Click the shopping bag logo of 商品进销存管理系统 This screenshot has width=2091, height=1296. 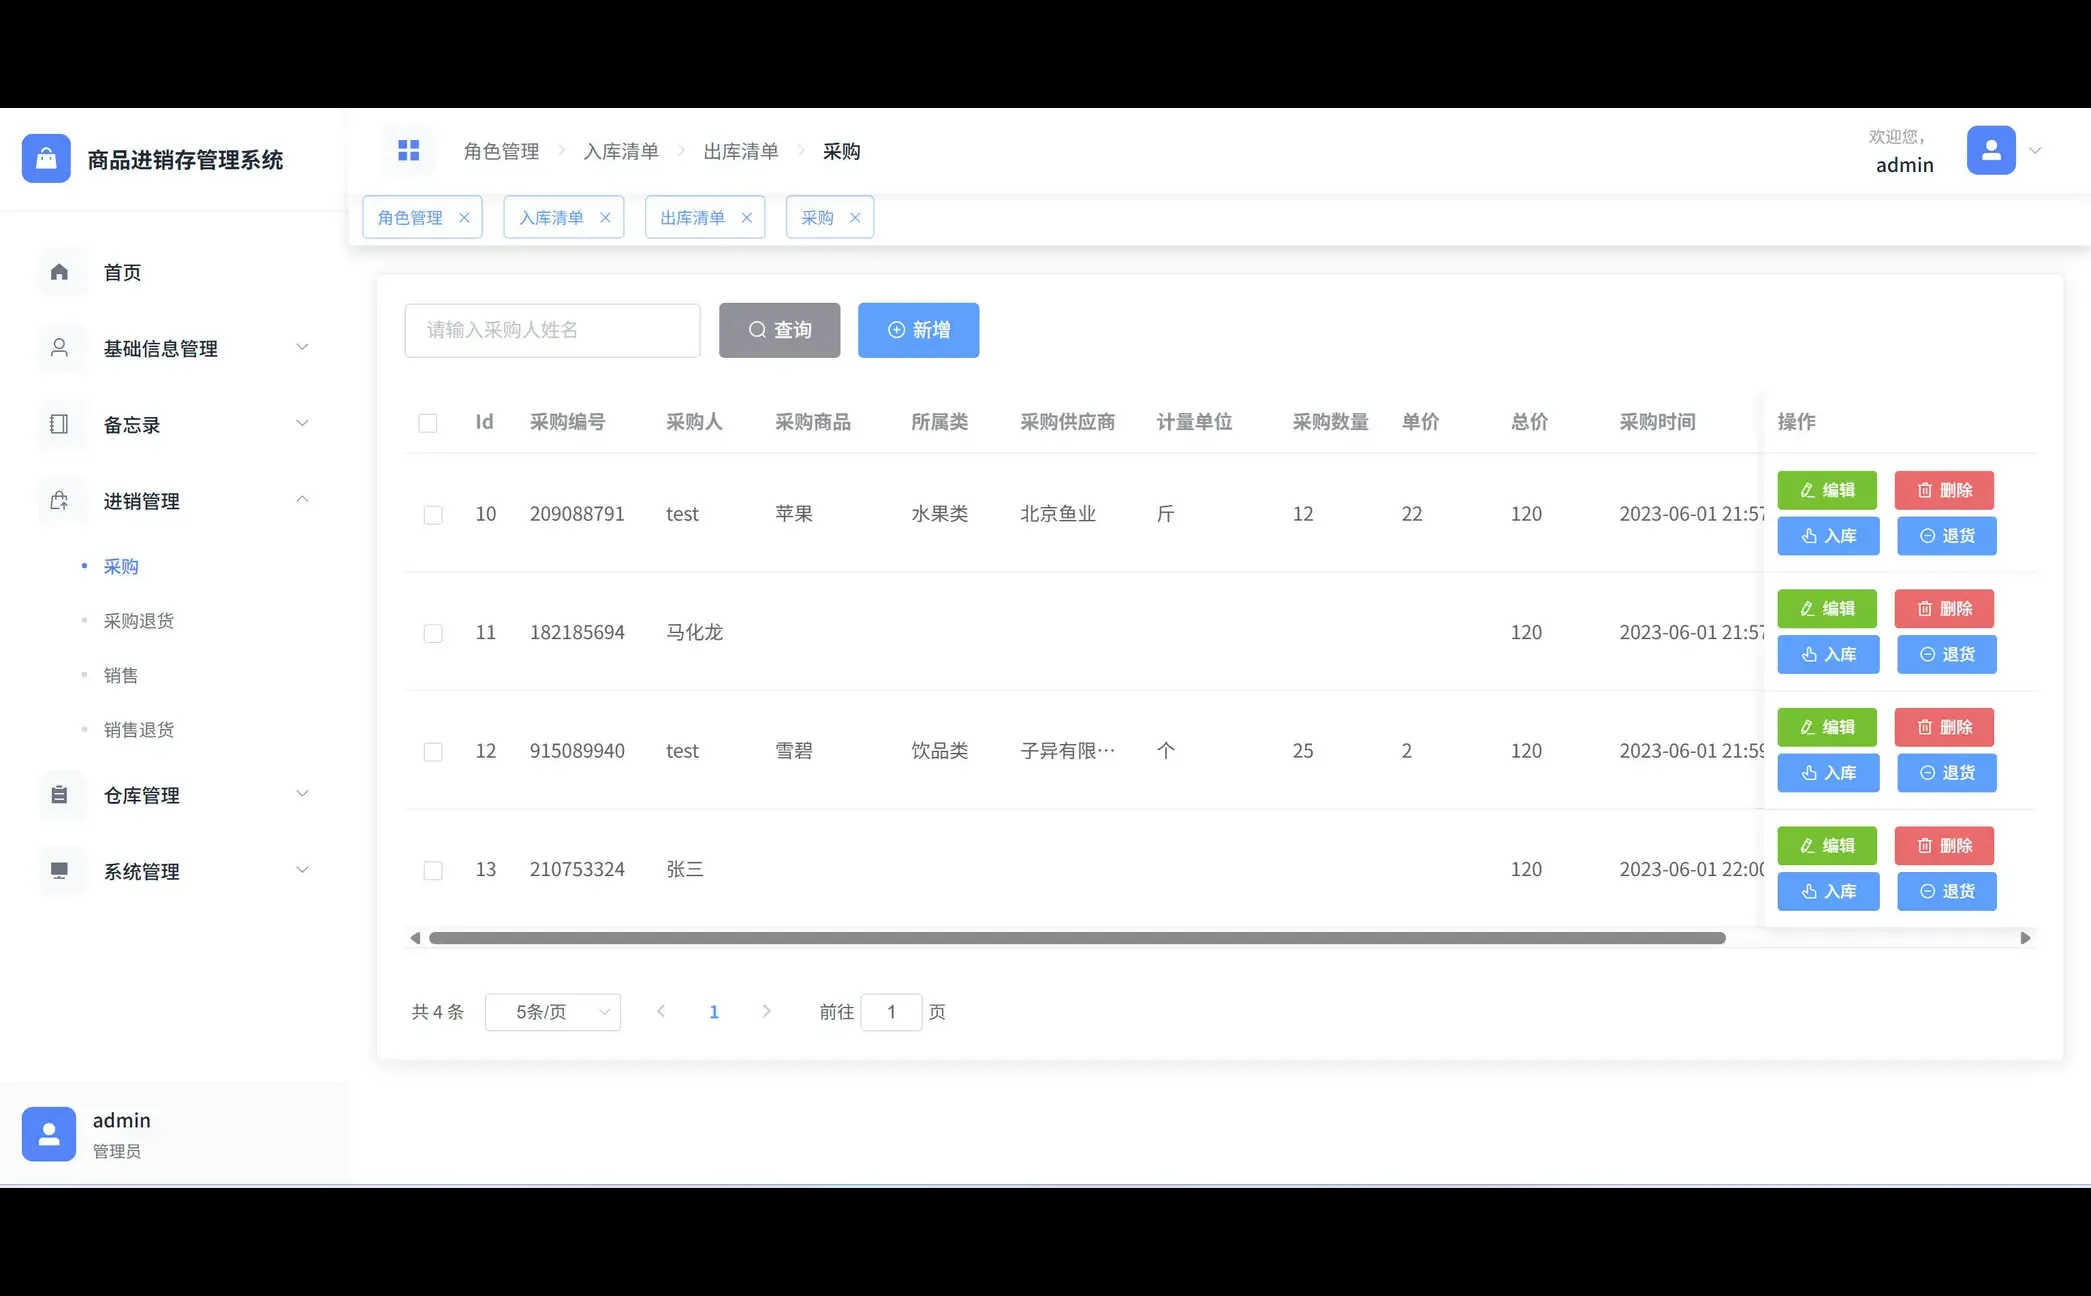tap(46, 158)
